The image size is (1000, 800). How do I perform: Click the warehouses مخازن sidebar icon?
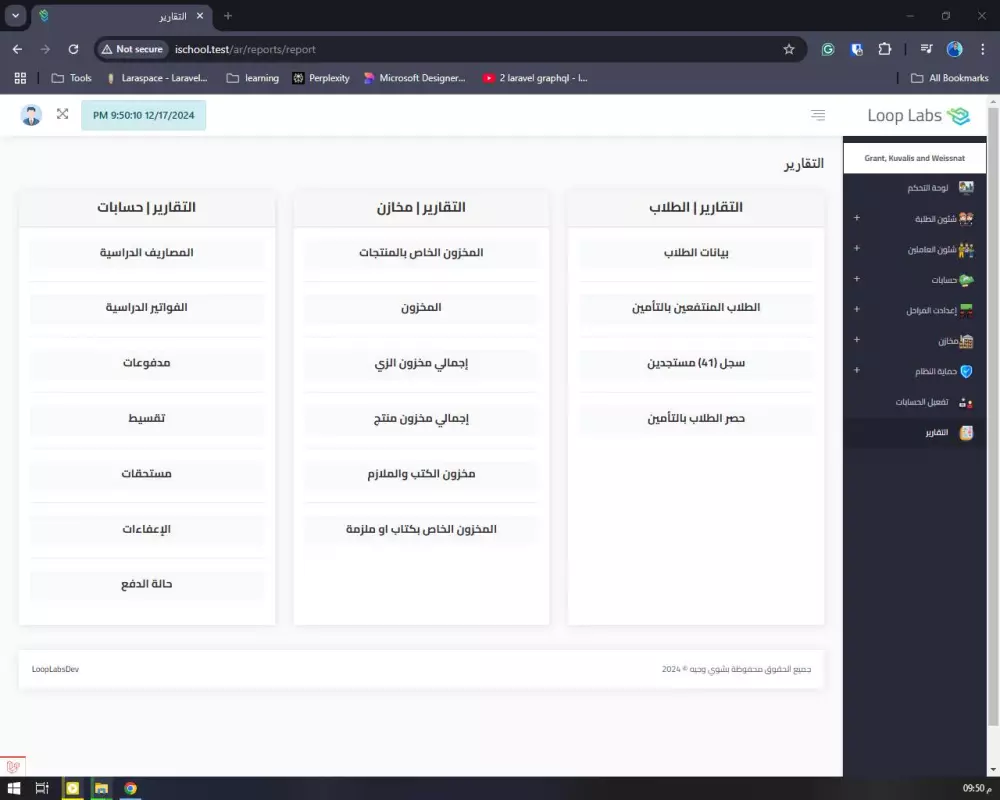point(965,340)
